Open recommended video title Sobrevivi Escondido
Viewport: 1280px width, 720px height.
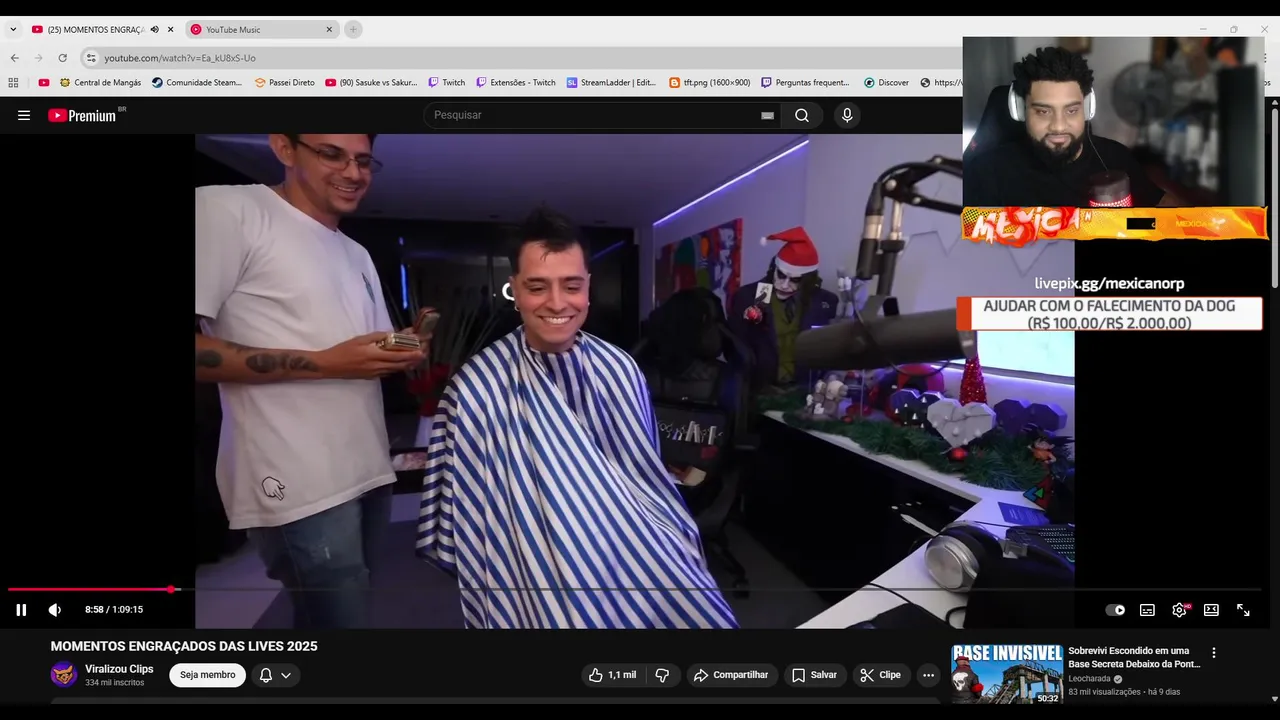1134,657
